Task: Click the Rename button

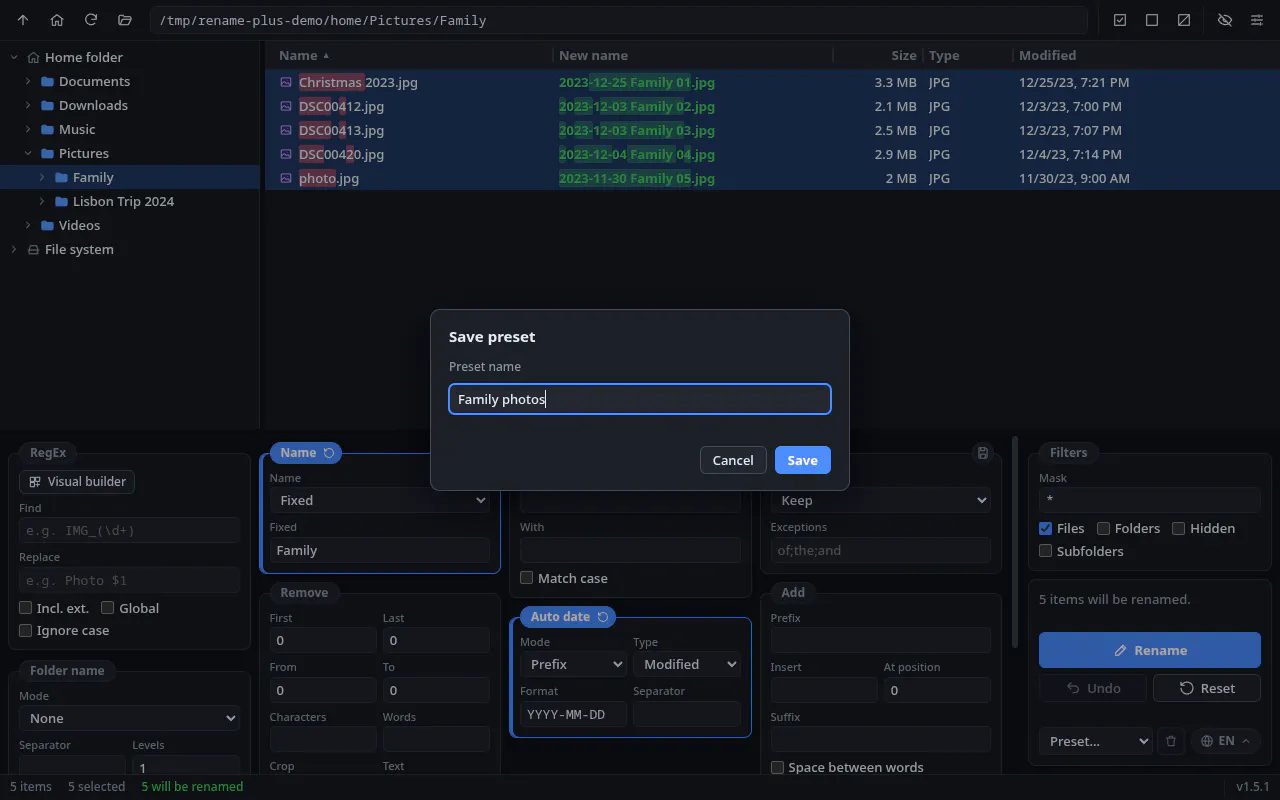Action: (x=1150, y=650)
